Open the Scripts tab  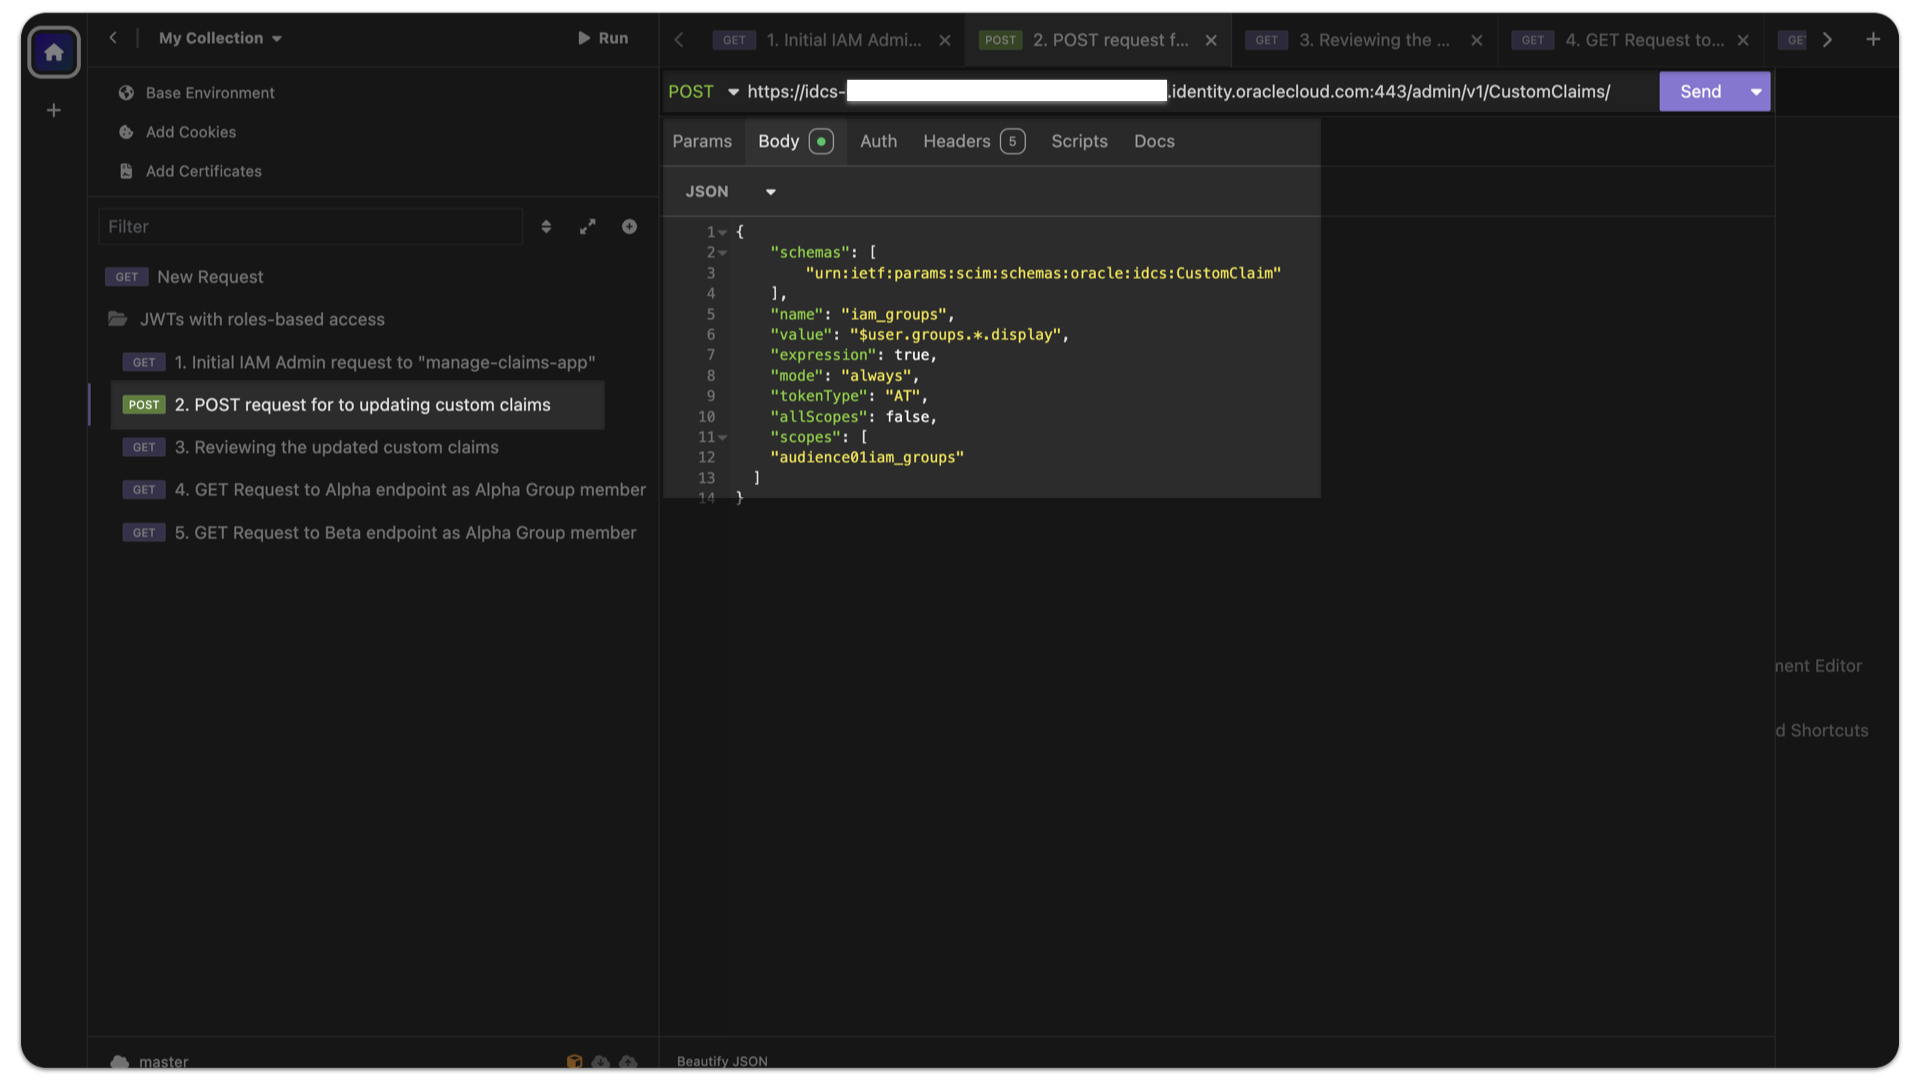point(1079,141)
